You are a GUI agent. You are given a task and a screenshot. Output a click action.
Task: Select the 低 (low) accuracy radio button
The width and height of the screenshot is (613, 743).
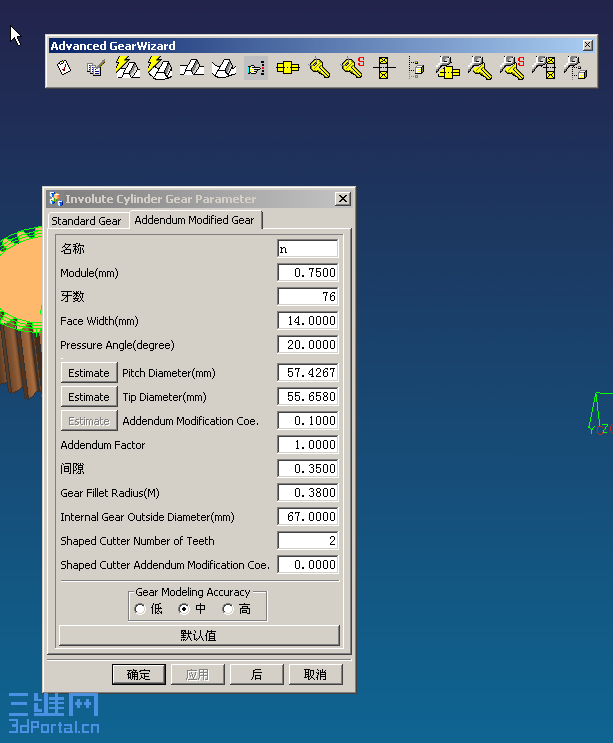point(140,609)
